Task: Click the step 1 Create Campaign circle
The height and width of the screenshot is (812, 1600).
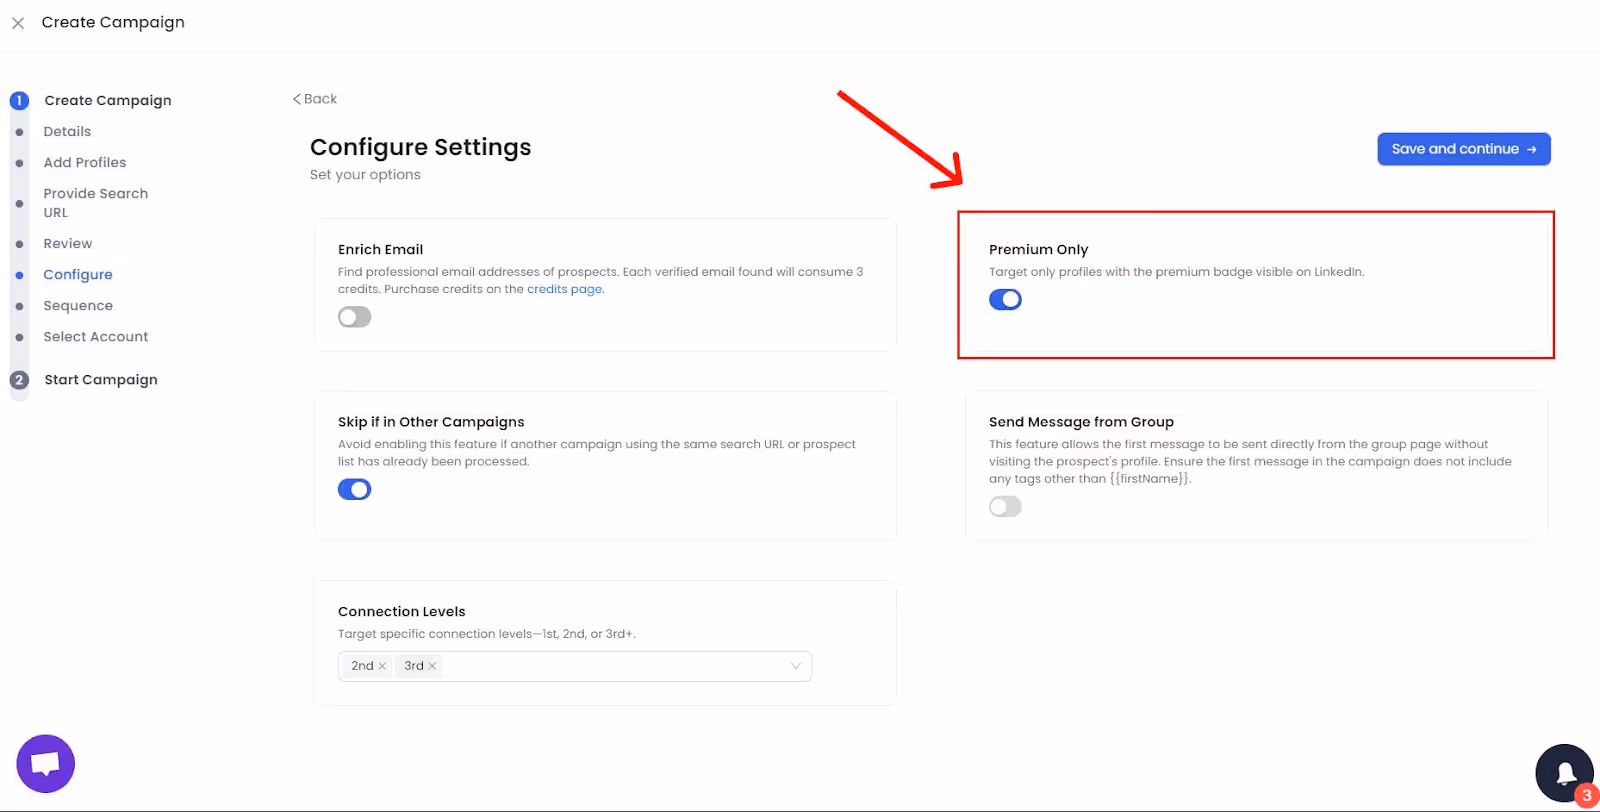Action: coord(18,100)
